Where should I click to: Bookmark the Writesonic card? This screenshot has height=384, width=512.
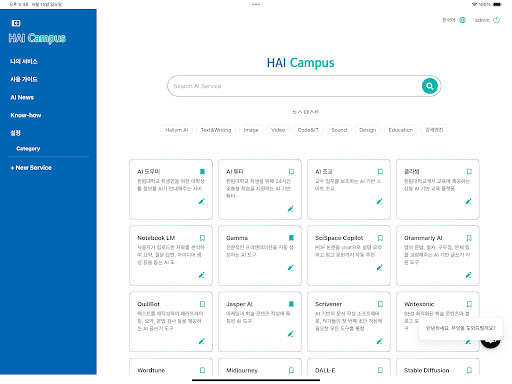469,304
